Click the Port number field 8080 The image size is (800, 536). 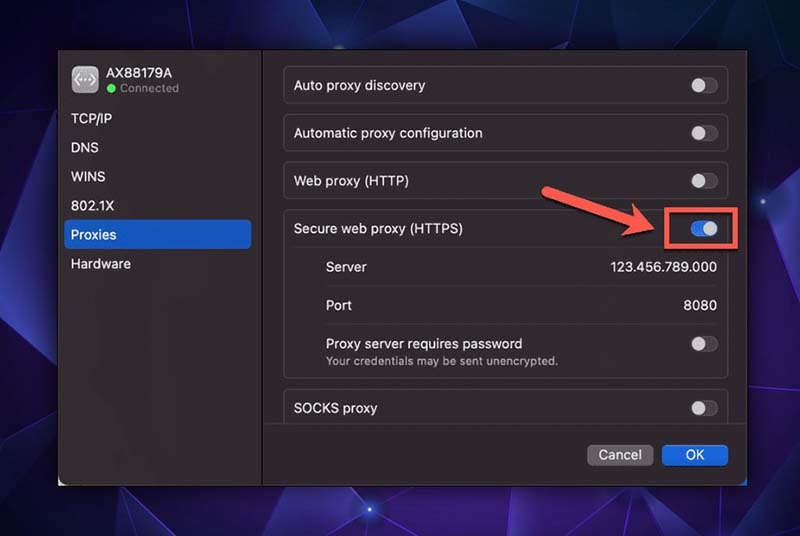tap(699, 305)
